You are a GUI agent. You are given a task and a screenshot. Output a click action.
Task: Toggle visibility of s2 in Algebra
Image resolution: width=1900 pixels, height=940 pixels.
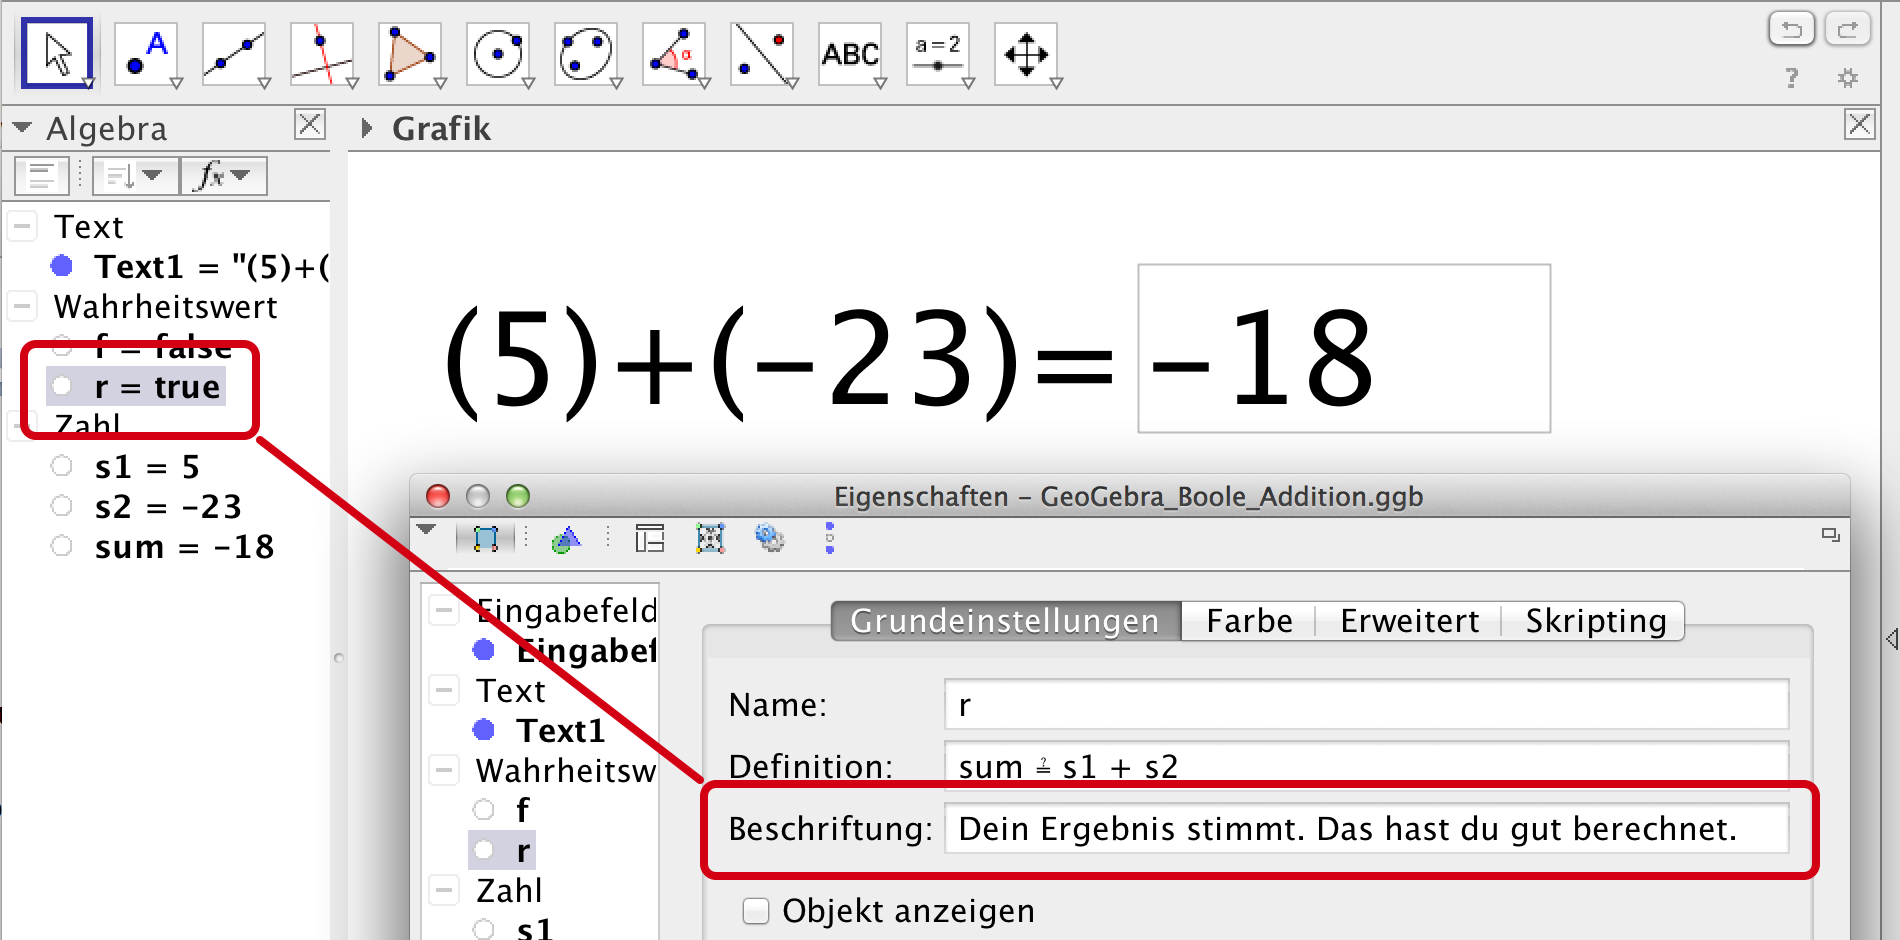tap(62, 506)
